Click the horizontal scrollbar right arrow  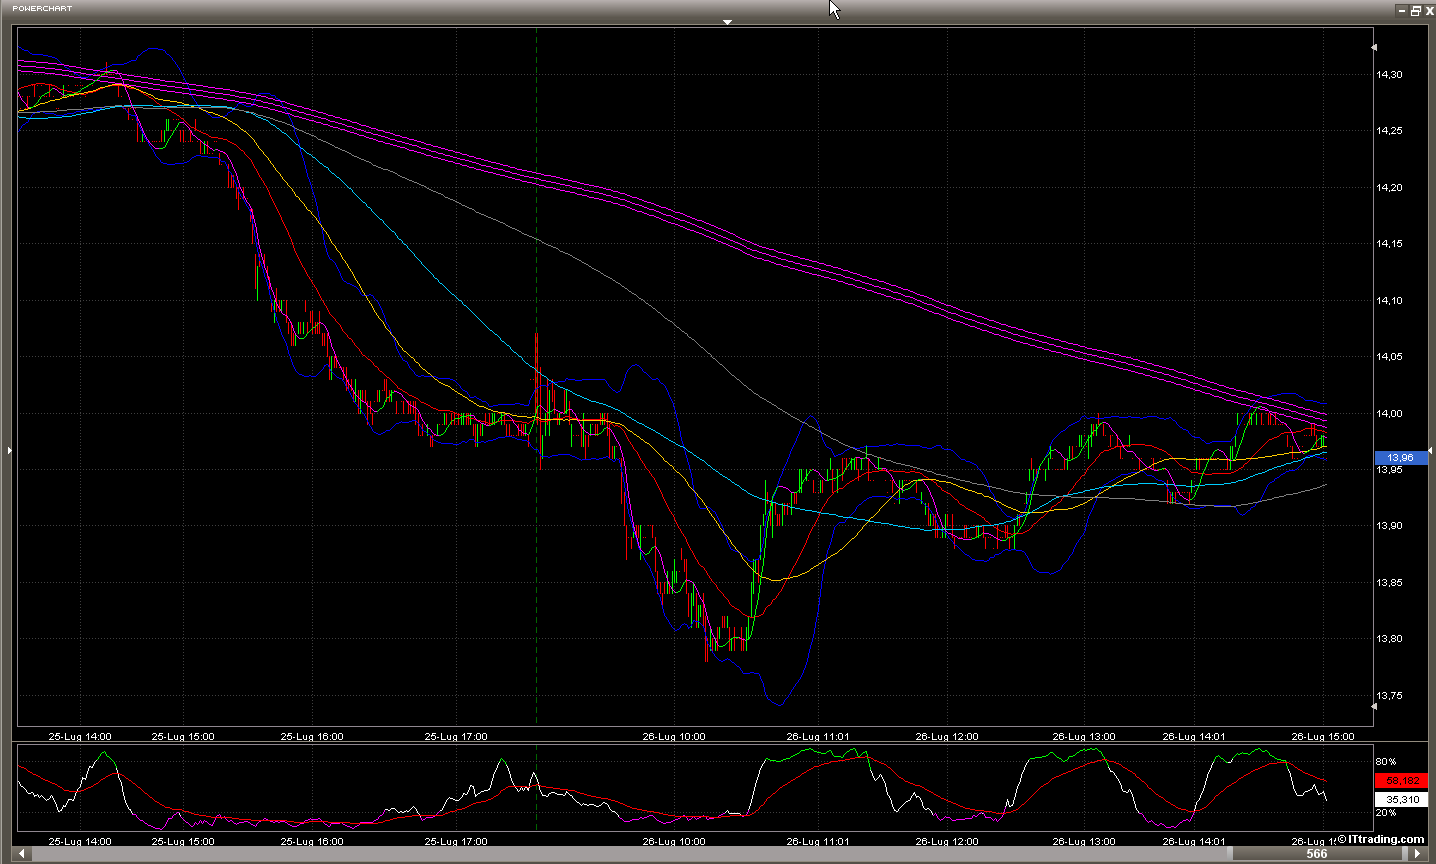coord(1416,854)
